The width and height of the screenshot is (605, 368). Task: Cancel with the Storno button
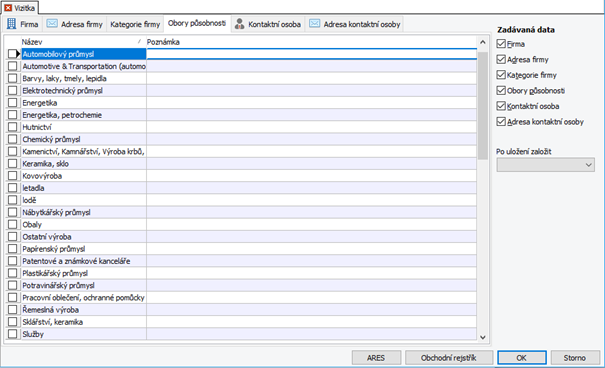coord(575,358)
